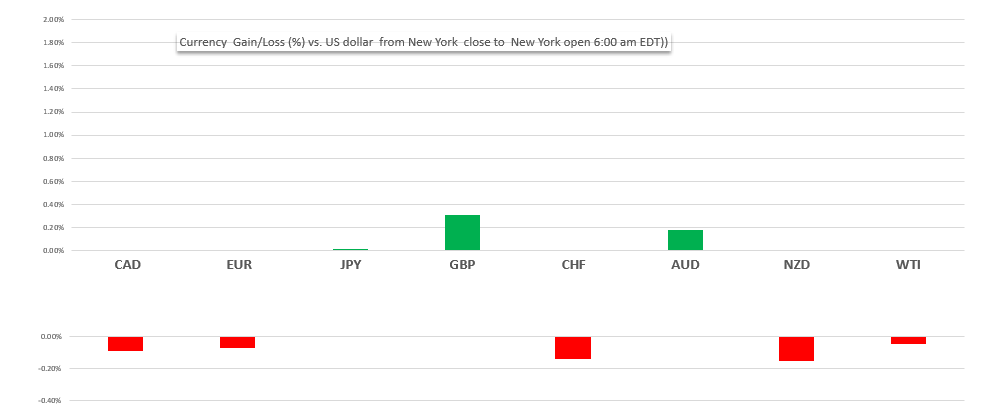
Task: Select the AUD axis label
Action: (x=685, y=265)
